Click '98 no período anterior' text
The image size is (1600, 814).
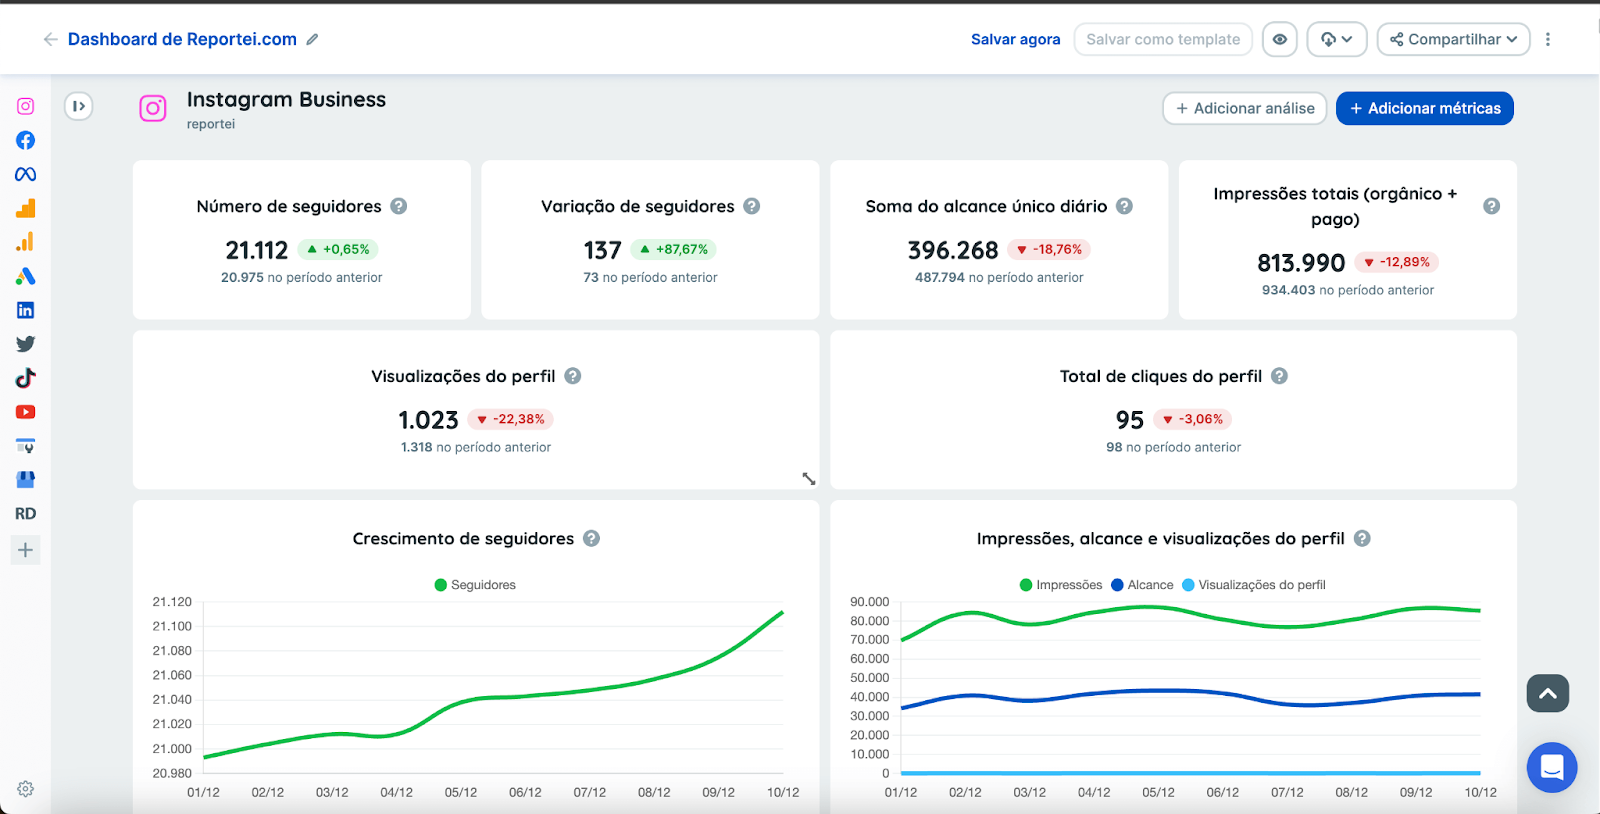coord(1174,447)
